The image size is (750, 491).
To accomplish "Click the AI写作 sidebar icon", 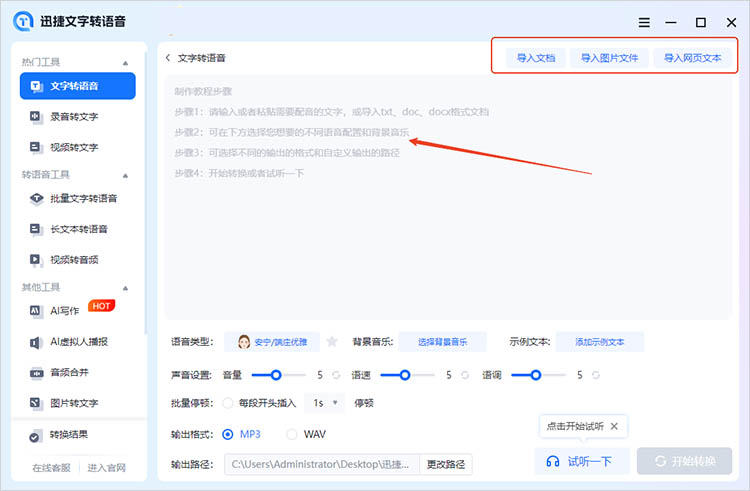I will [x=36, y=311].
